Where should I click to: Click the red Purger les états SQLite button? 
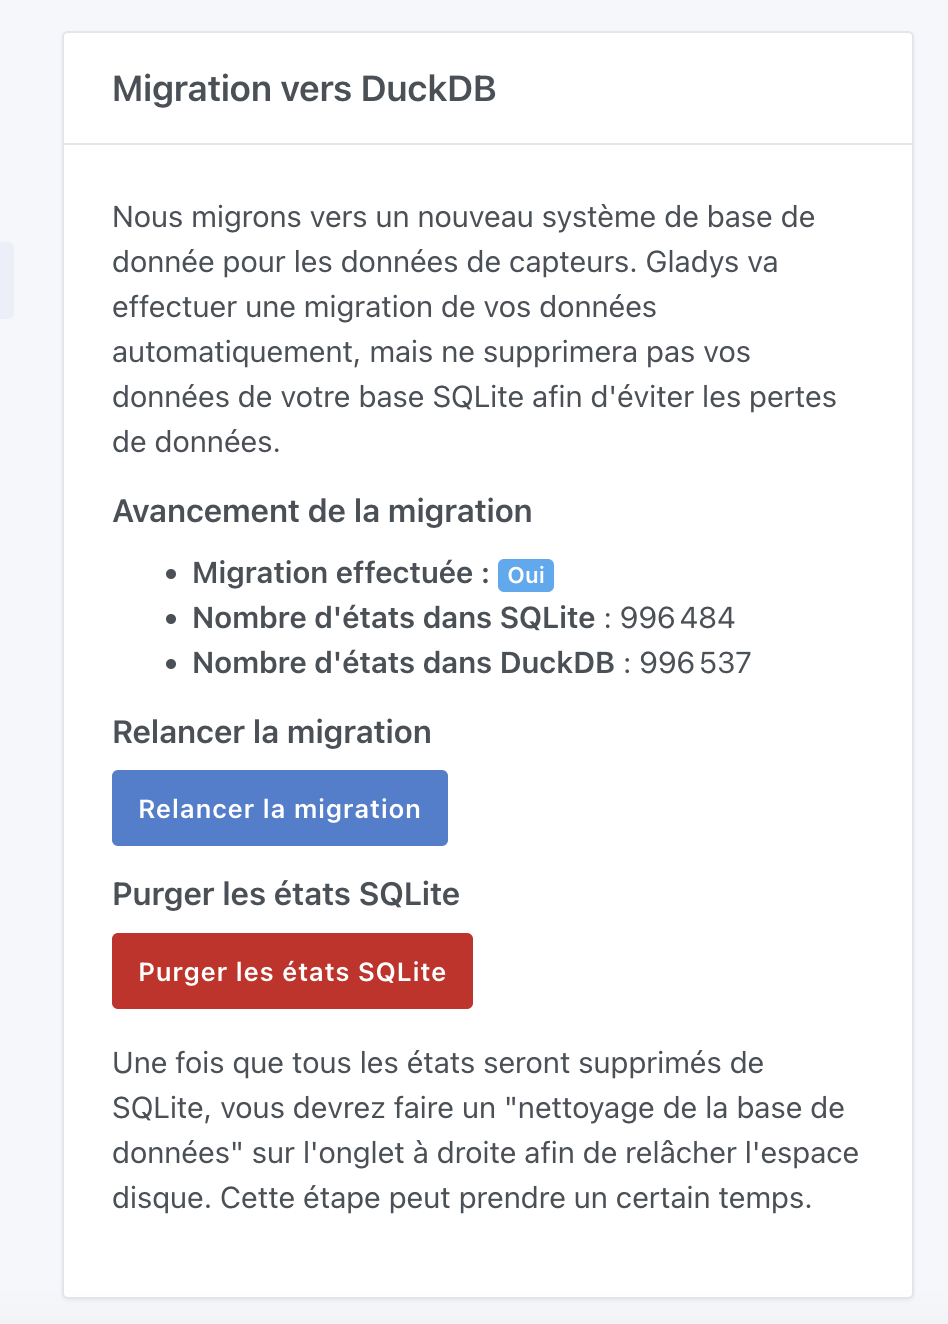point(292,970)
